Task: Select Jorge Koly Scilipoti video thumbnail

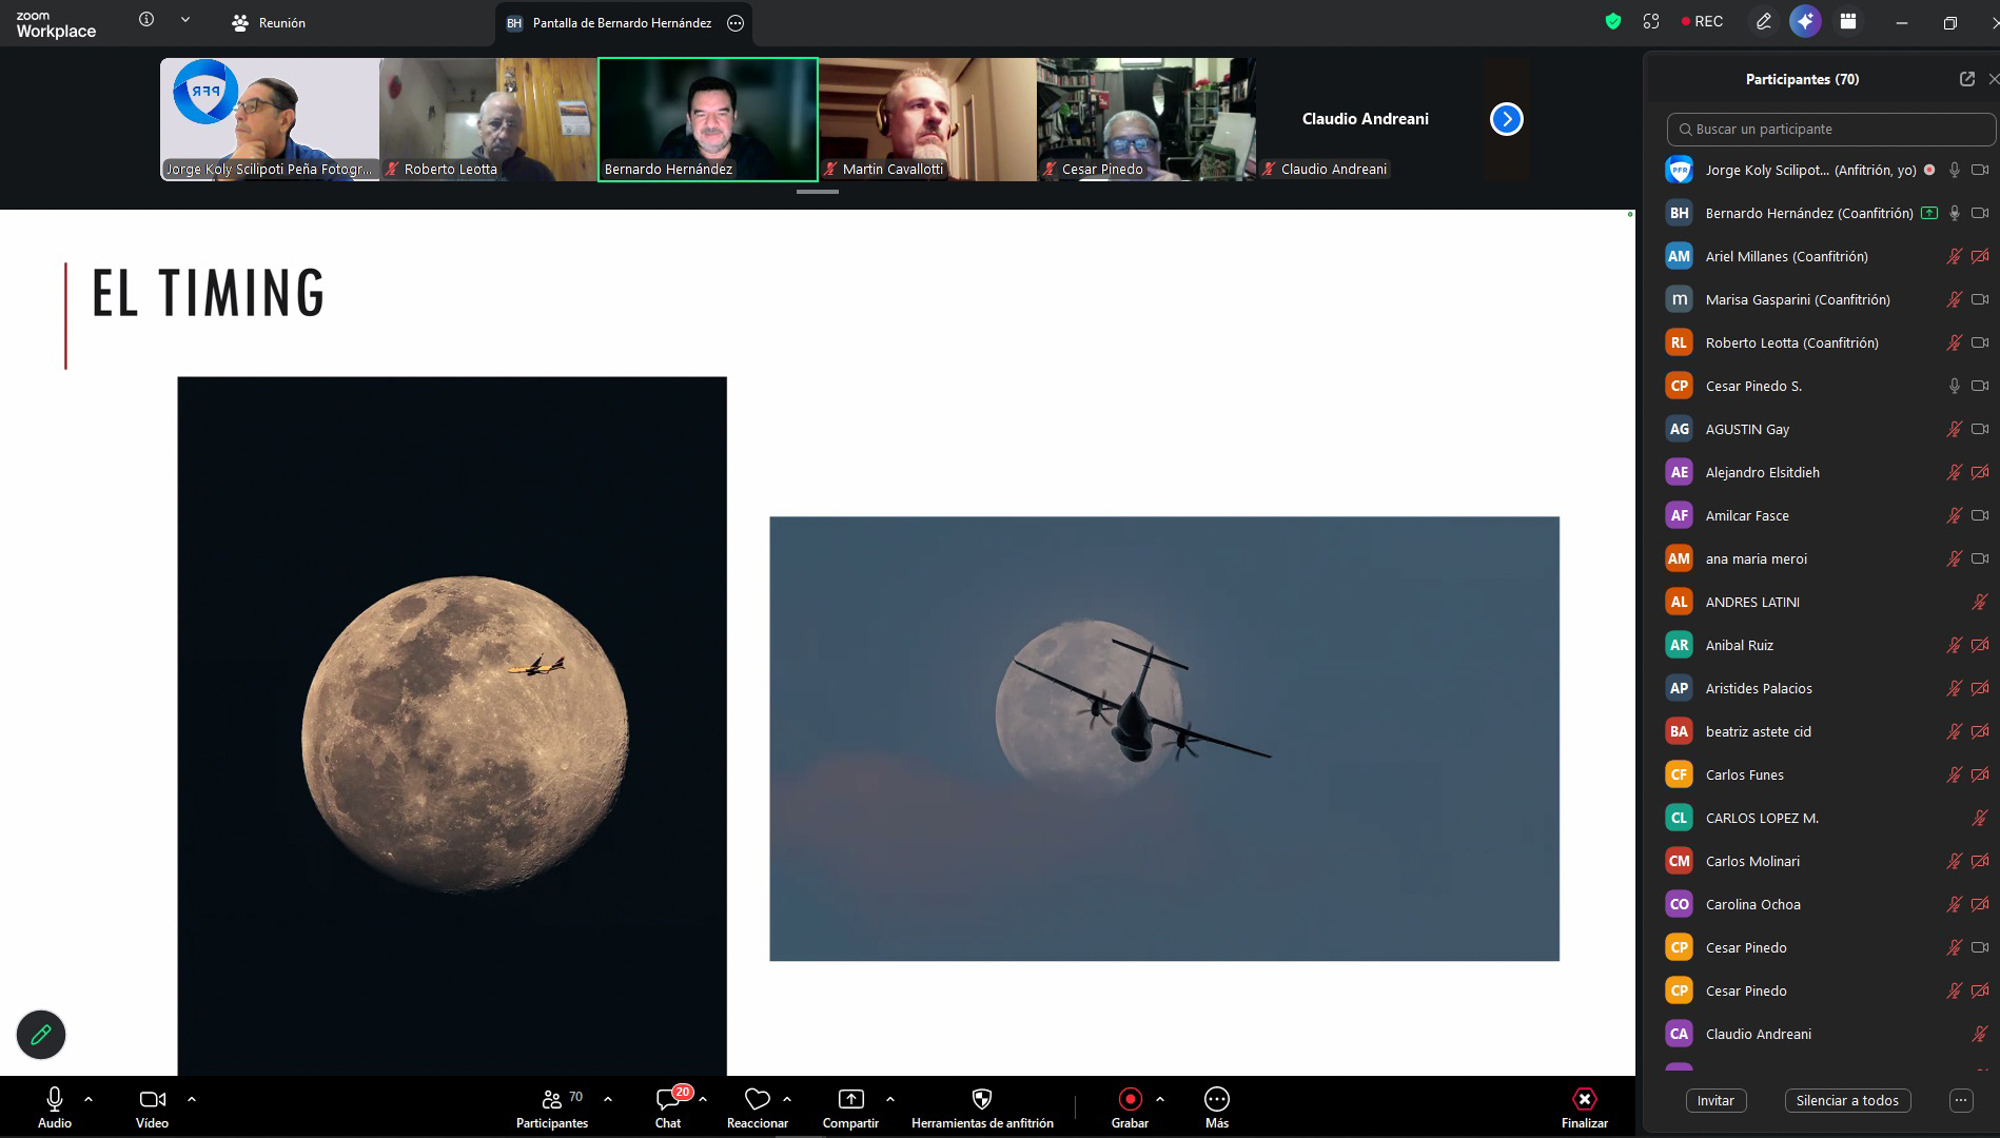Action: pos(270,119)
